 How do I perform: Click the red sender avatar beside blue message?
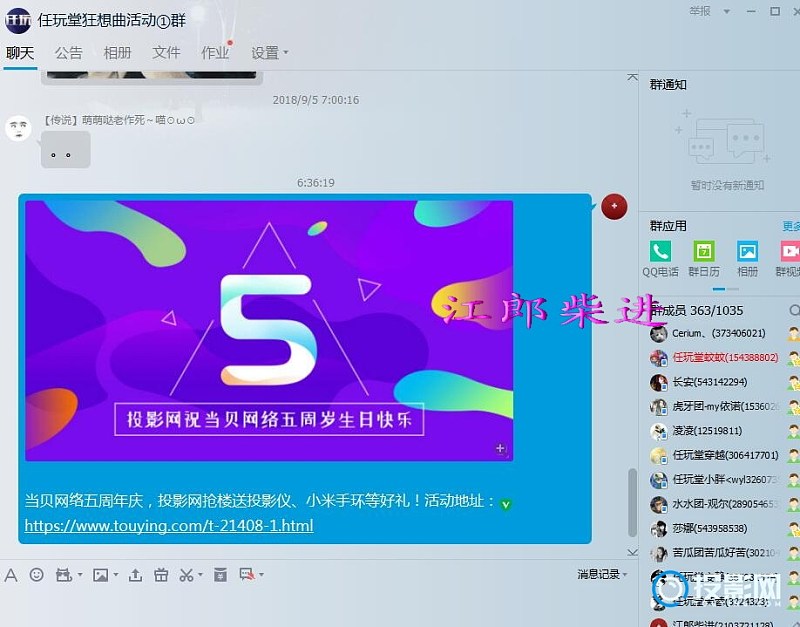tap(614, 207)
